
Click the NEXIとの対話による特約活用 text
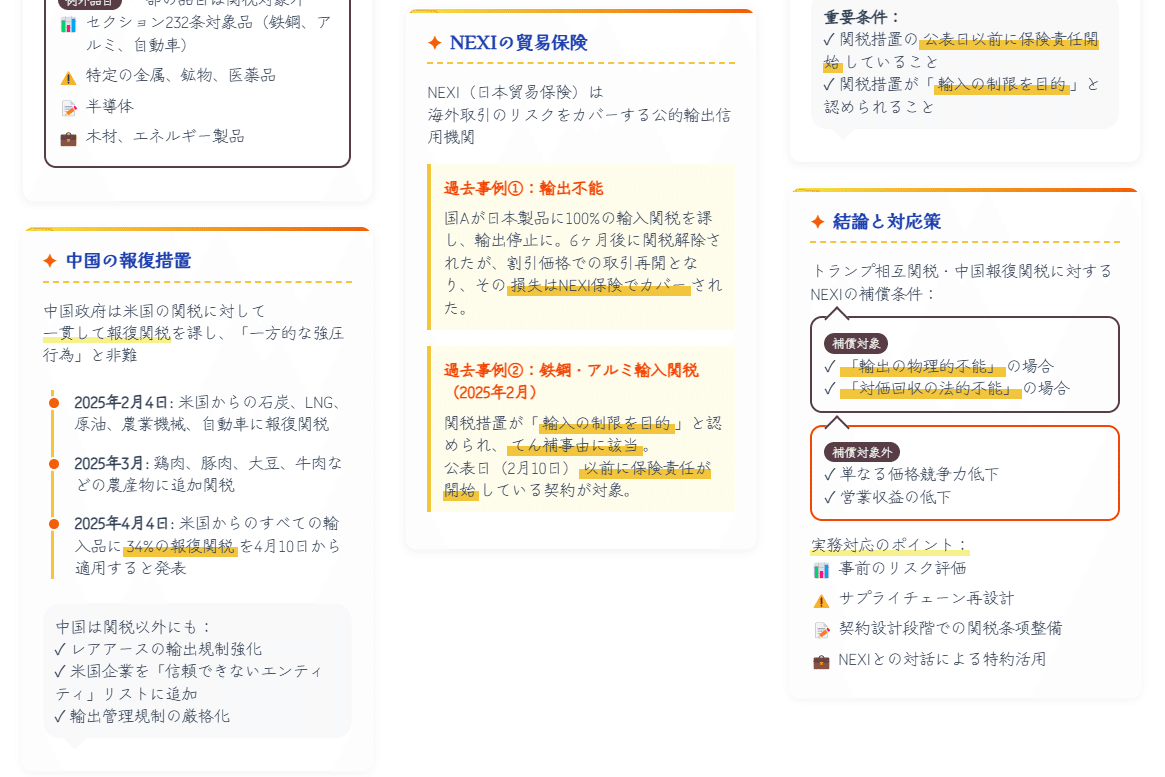click(x=942, y=660)
